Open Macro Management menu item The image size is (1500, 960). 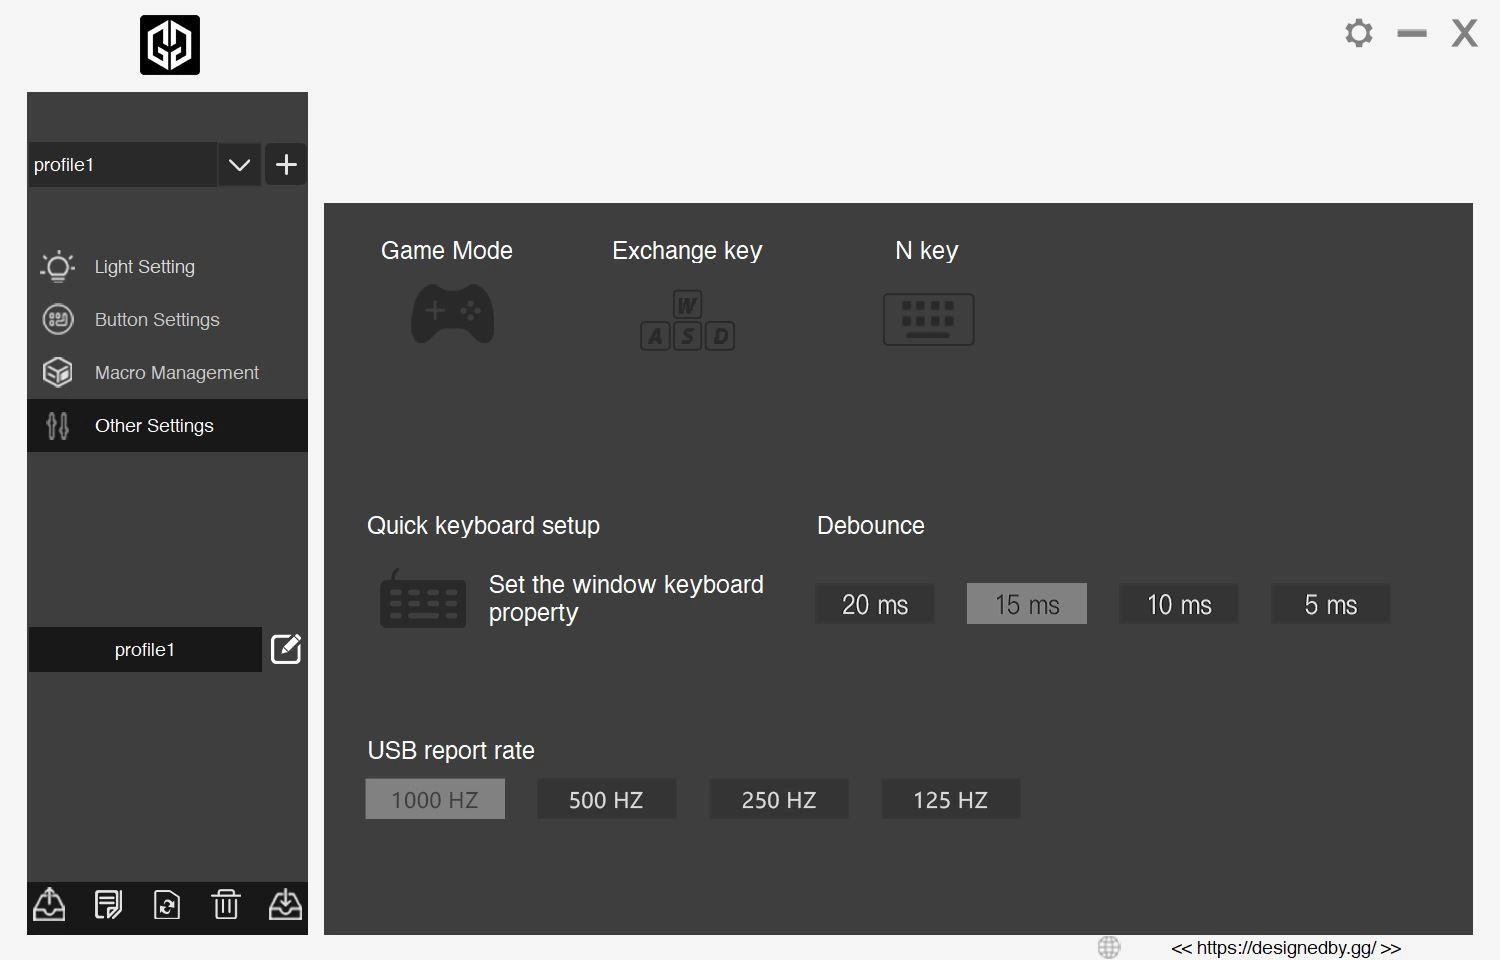167,373
